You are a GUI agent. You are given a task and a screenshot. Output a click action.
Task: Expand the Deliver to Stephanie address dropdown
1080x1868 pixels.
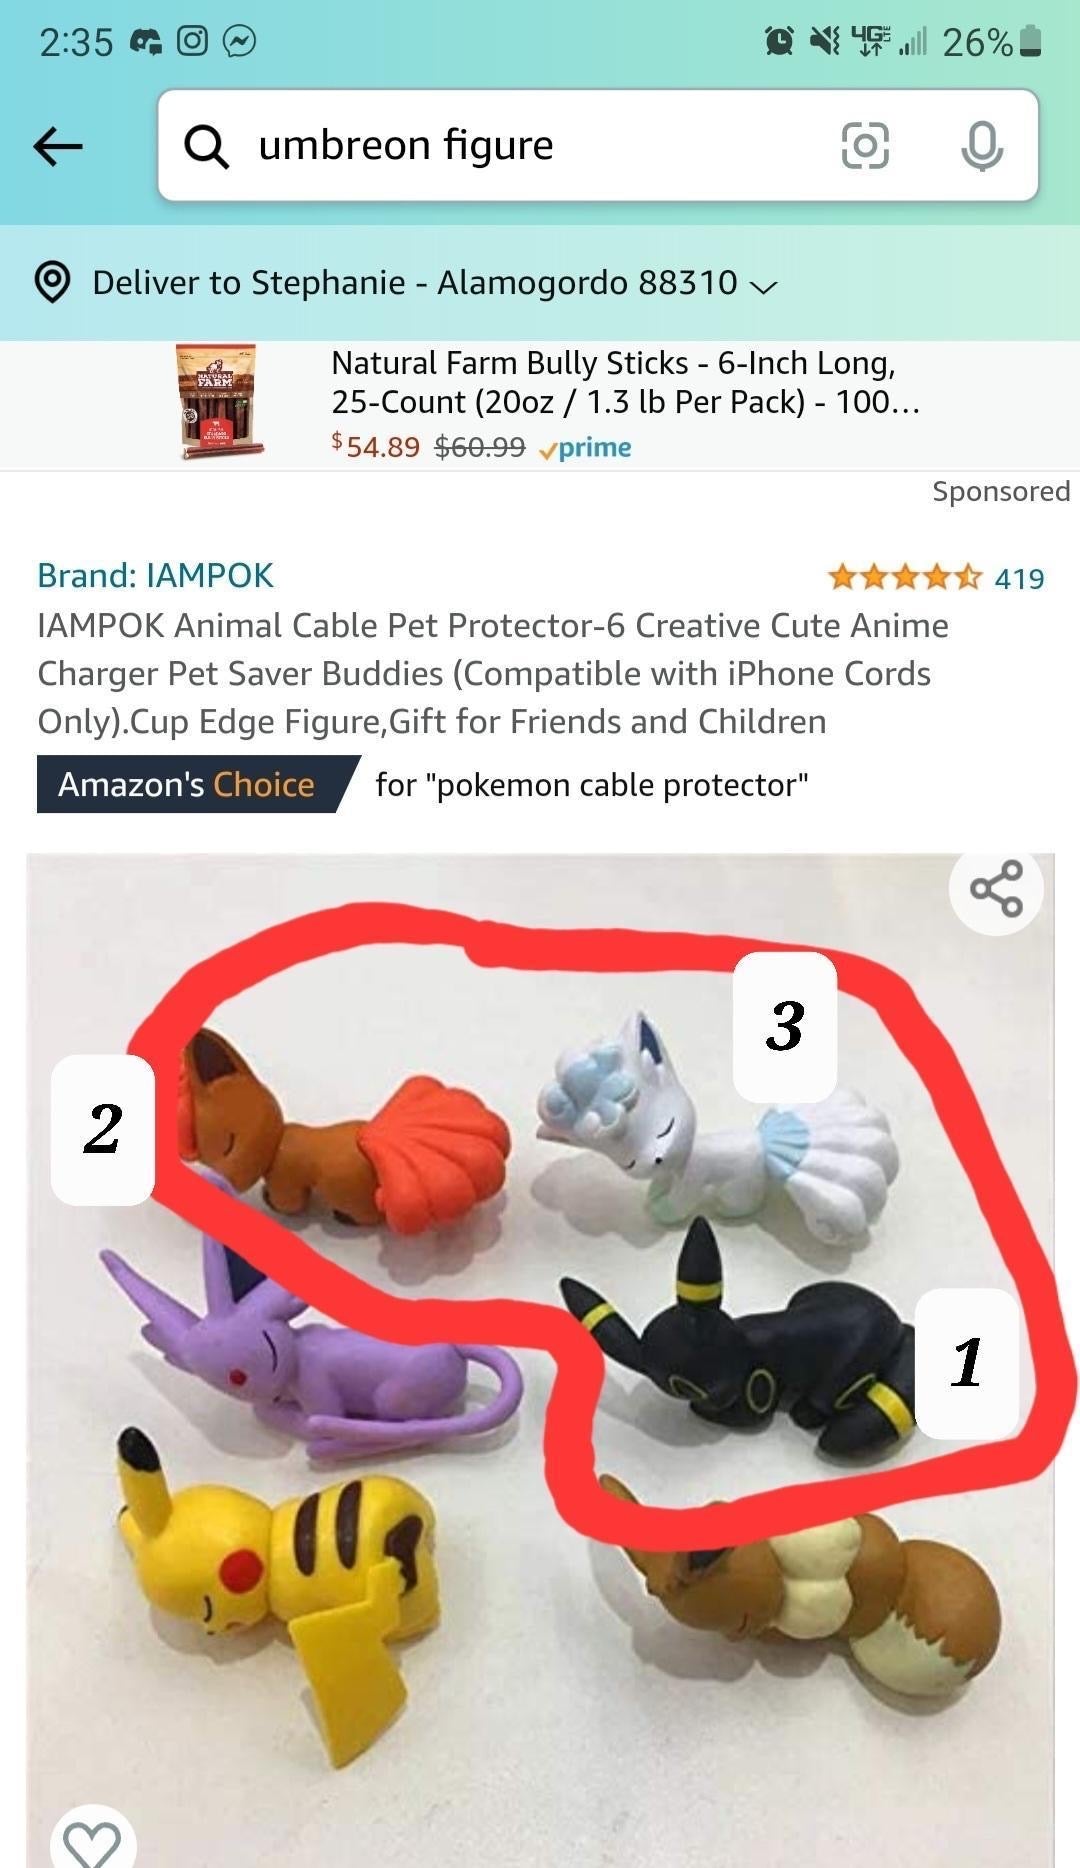pyautogui.click(x=434, y=283)
